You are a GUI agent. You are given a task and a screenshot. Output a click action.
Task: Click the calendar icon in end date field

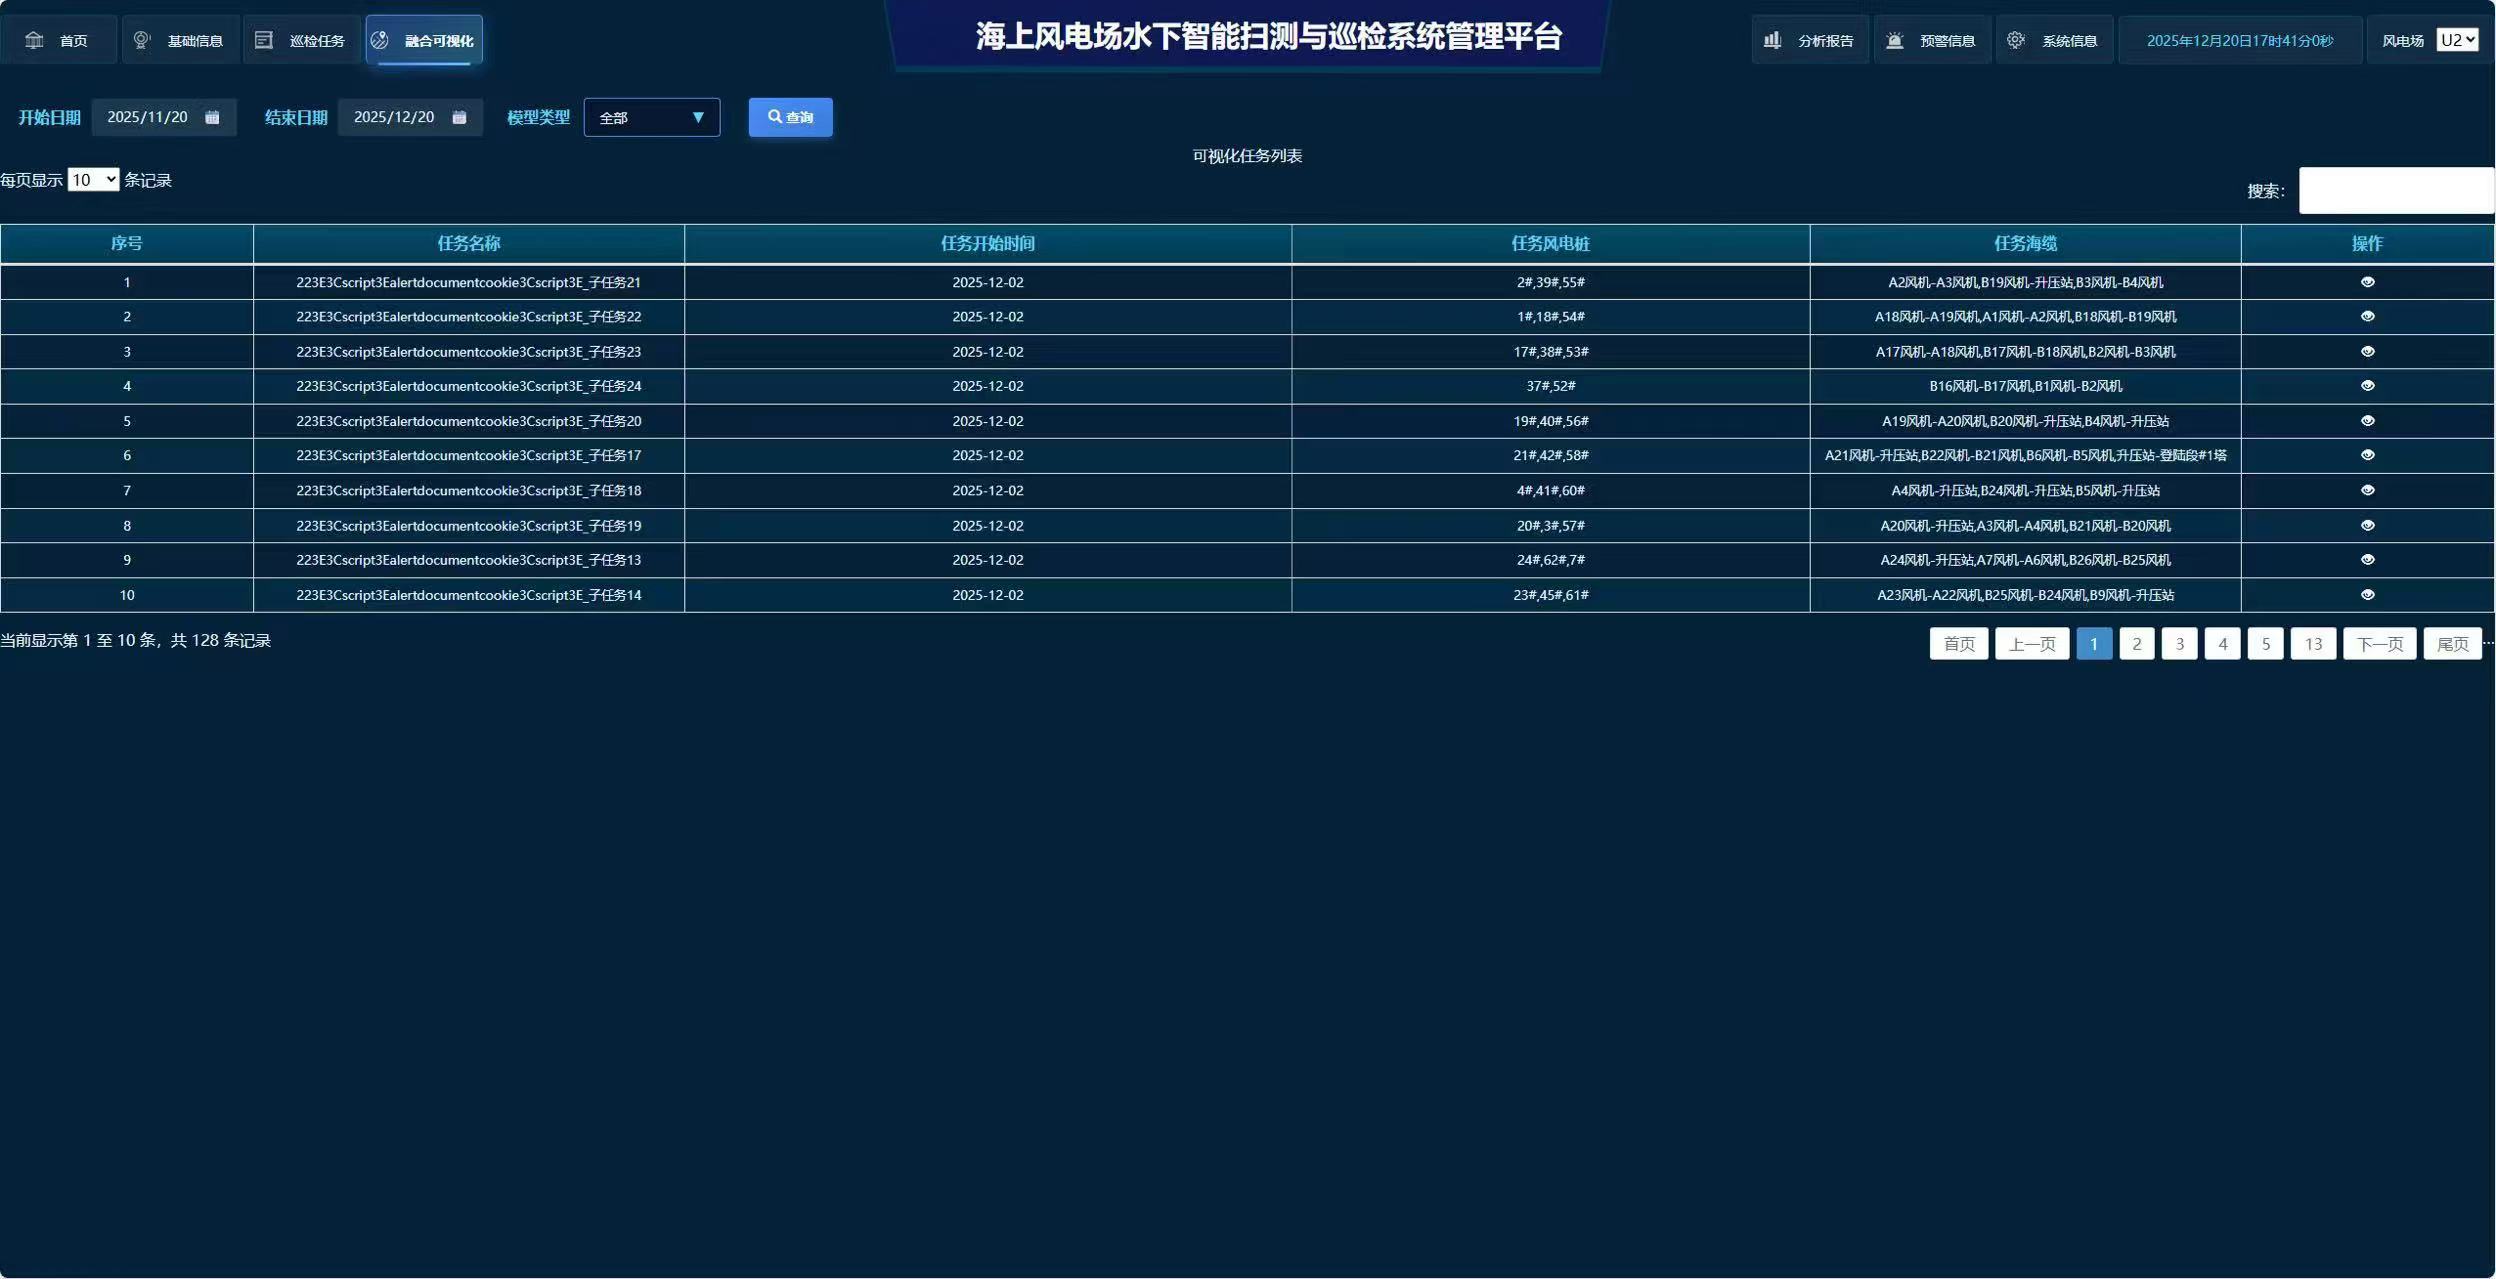click(459, 117)
